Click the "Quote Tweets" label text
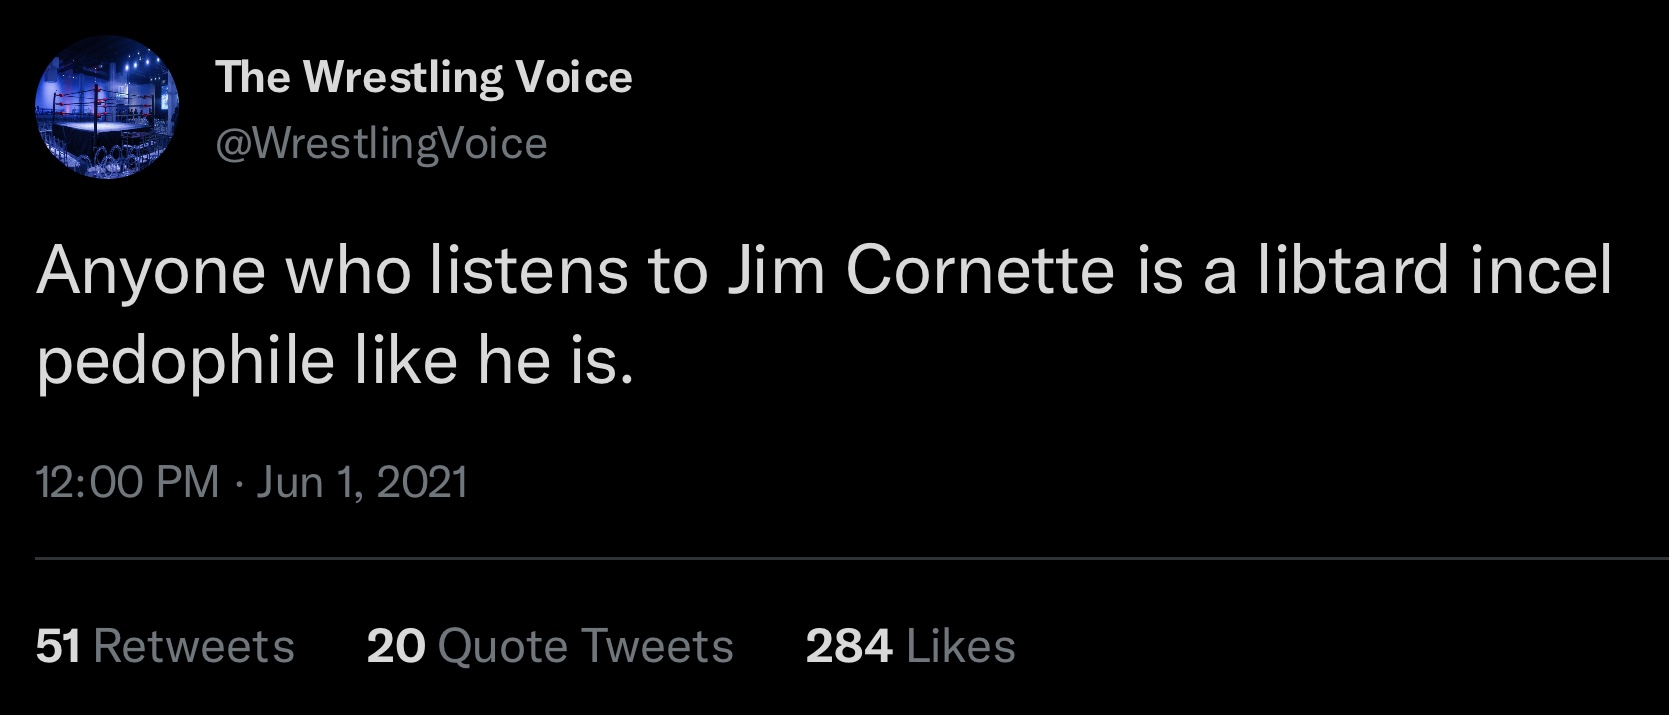 pos(586,646)
